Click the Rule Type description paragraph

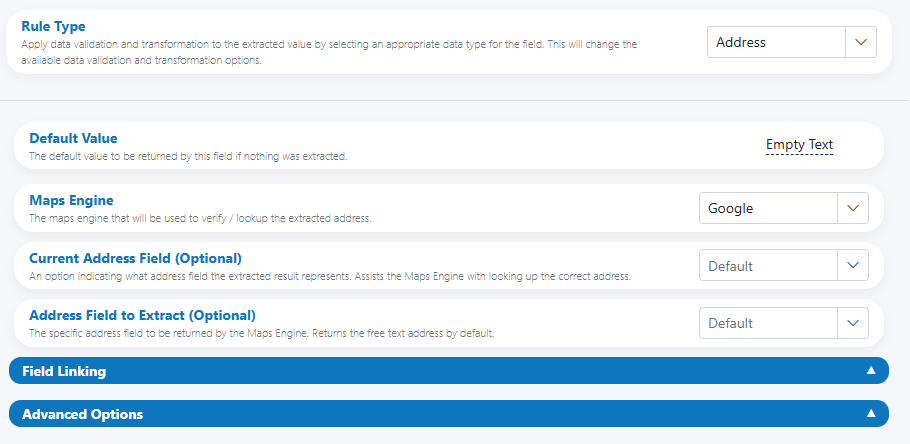(x=329, y=52)
